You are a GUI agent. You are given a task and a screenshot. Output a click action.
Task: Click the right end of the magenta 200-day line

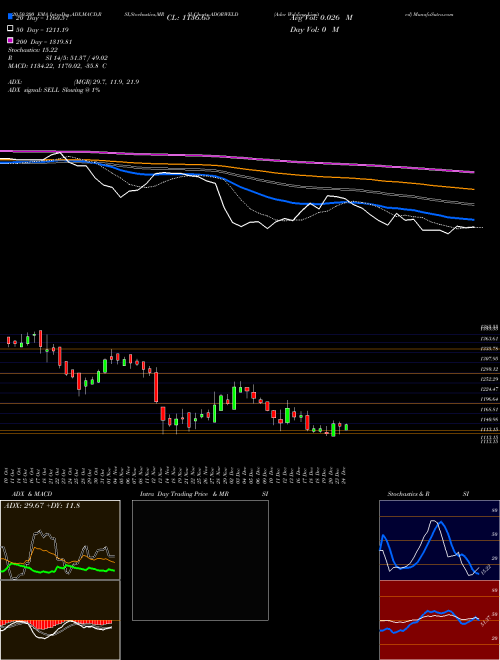[x=473, y=172]
